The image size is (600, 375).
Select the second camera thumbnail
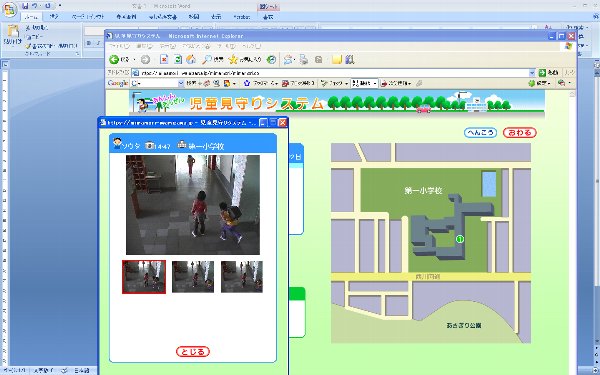tap(193, 277)
